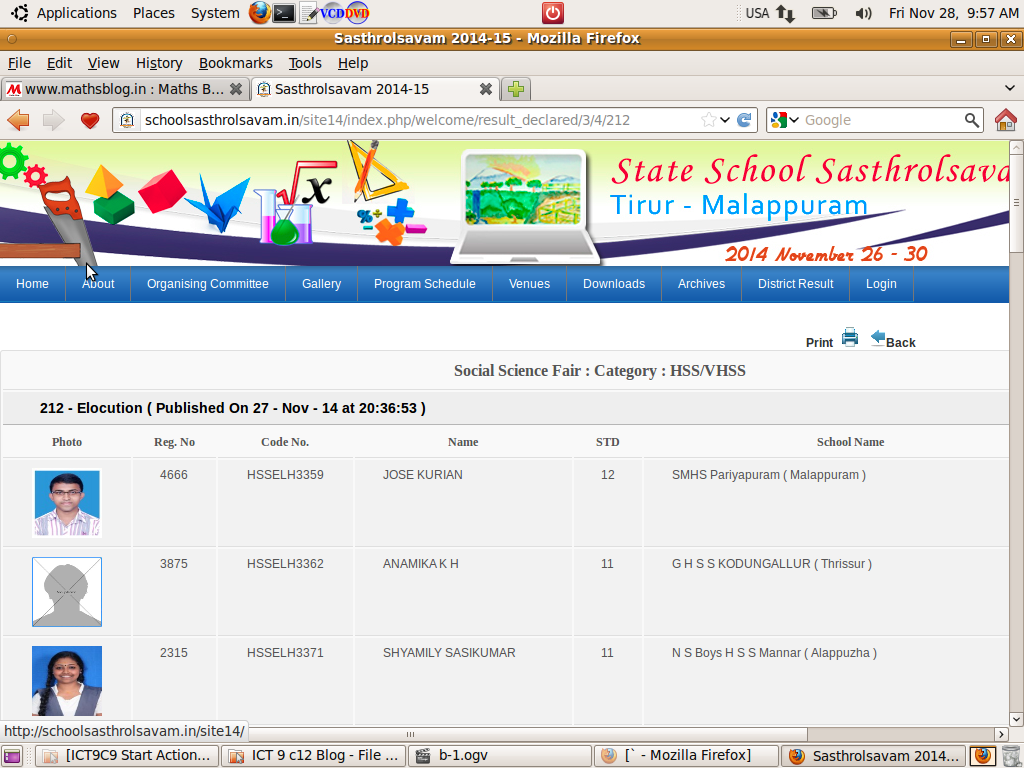Check the battery status icon
1024x768 pixels.
[824, 13]
